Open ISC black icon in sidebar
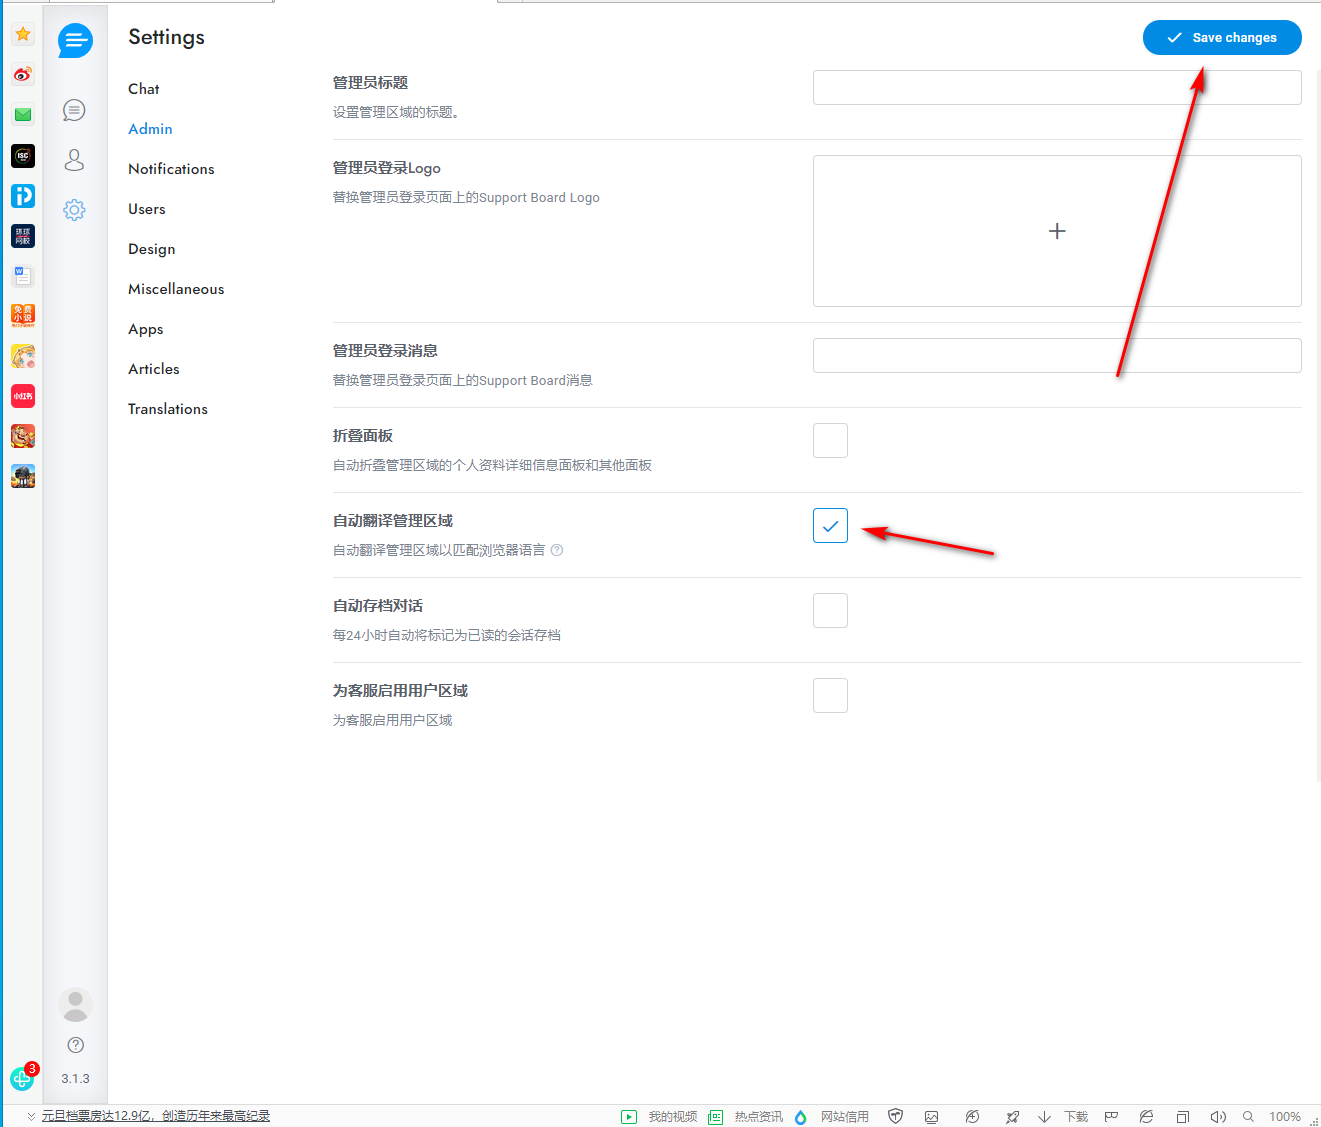Image resolution: width=1321 pixels, height=1127 pixels. pyautogui.click(x=23, y=156)
